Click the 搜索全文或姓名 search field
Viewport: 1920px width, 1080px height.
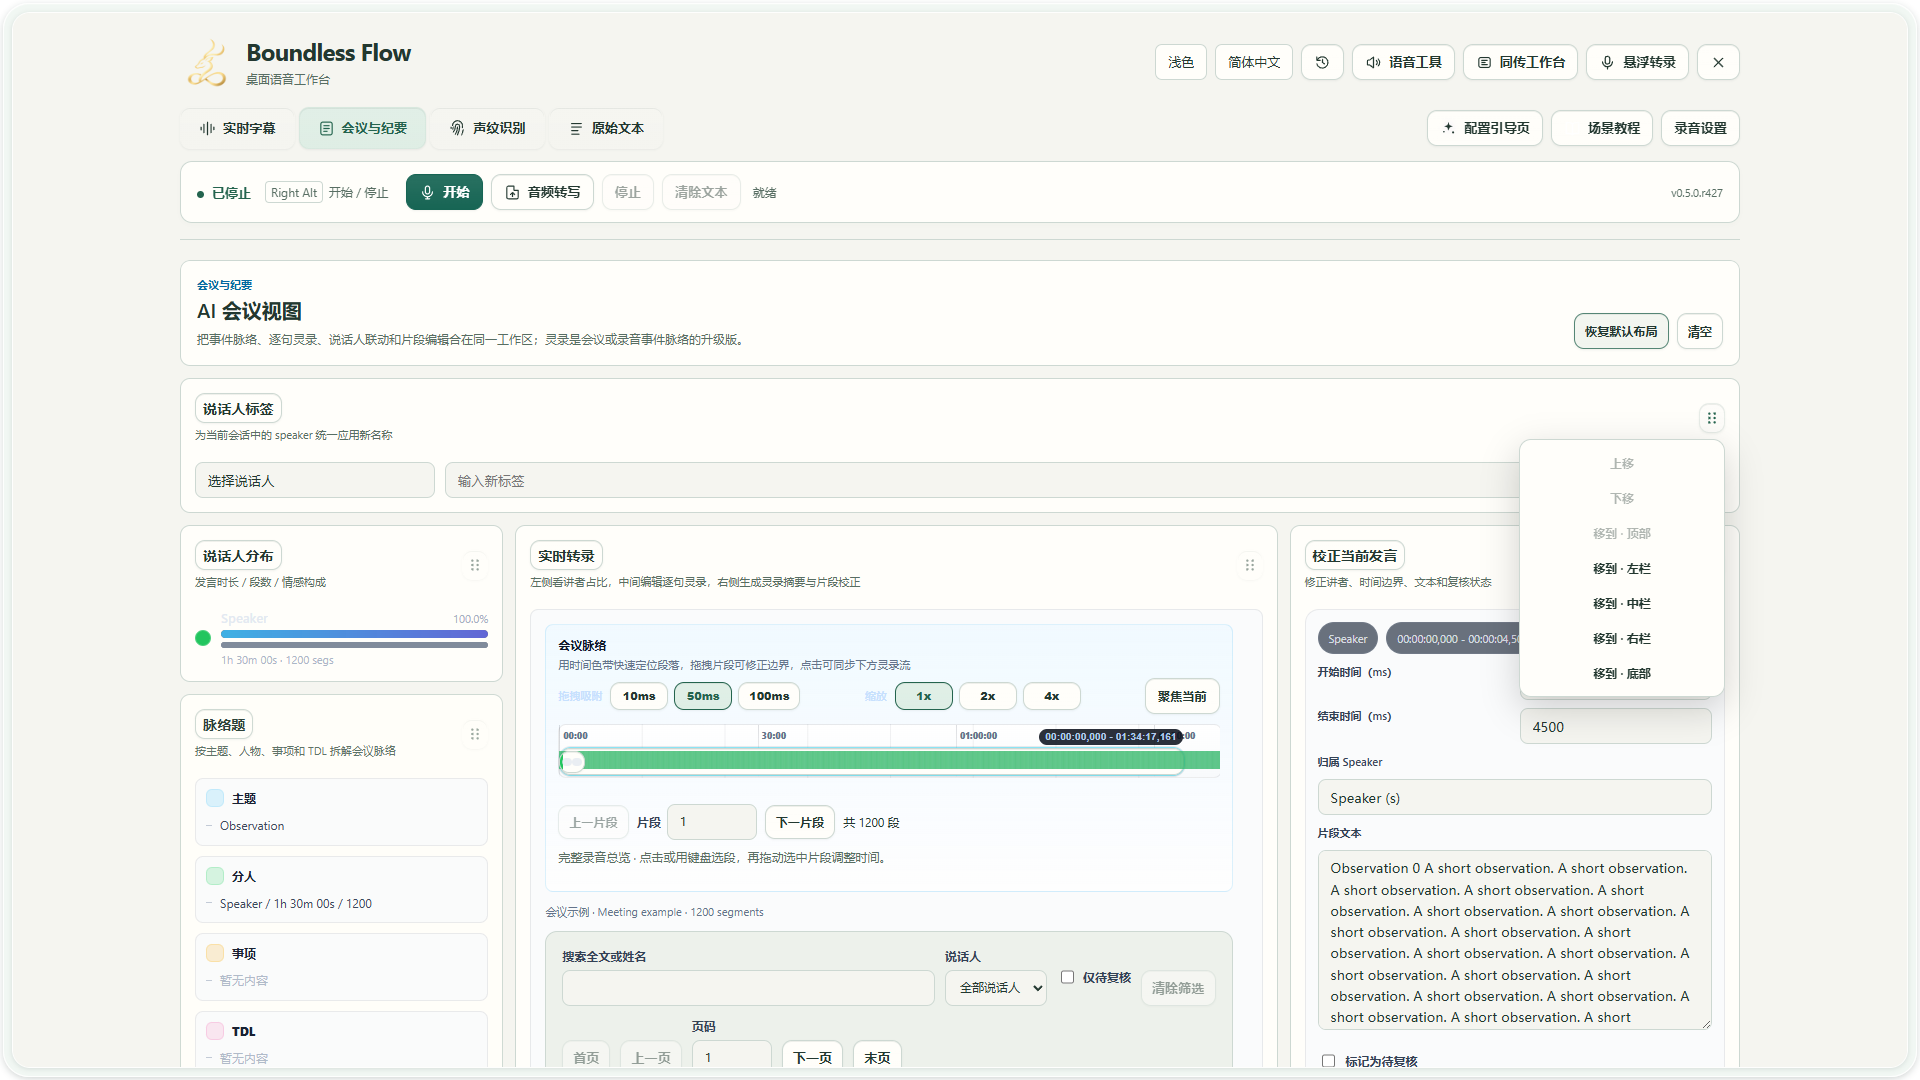tap(748, 988)
